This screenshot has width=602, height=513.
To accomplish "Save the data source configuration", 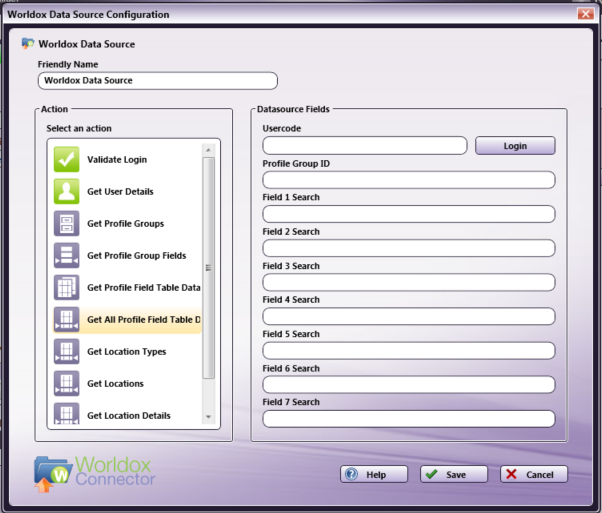I will point(454,474).
